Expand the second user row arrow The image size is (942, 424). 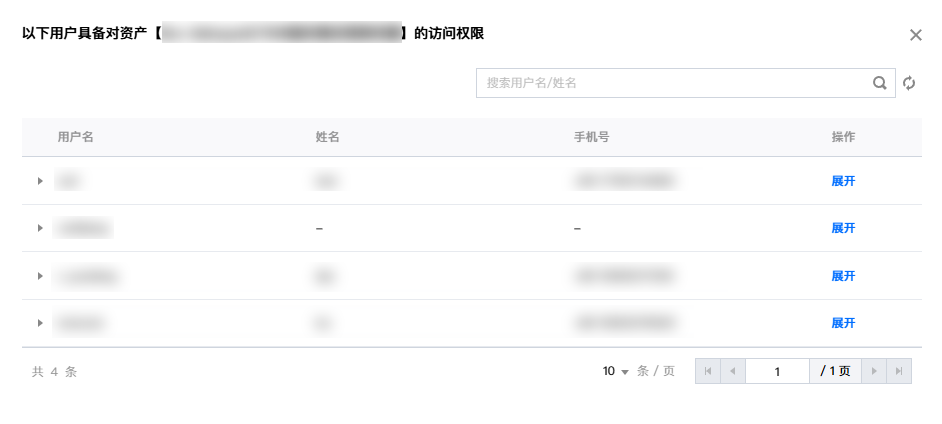(x=40, y=228)
